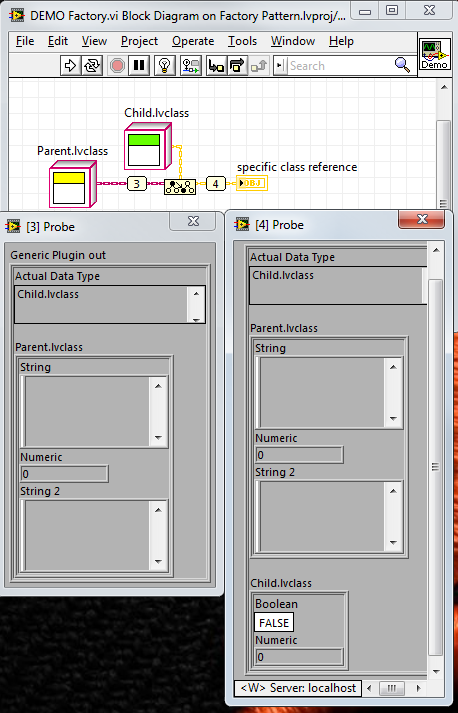Click String 2 scrollbar up arrow in Probe 4

(393, 491)
